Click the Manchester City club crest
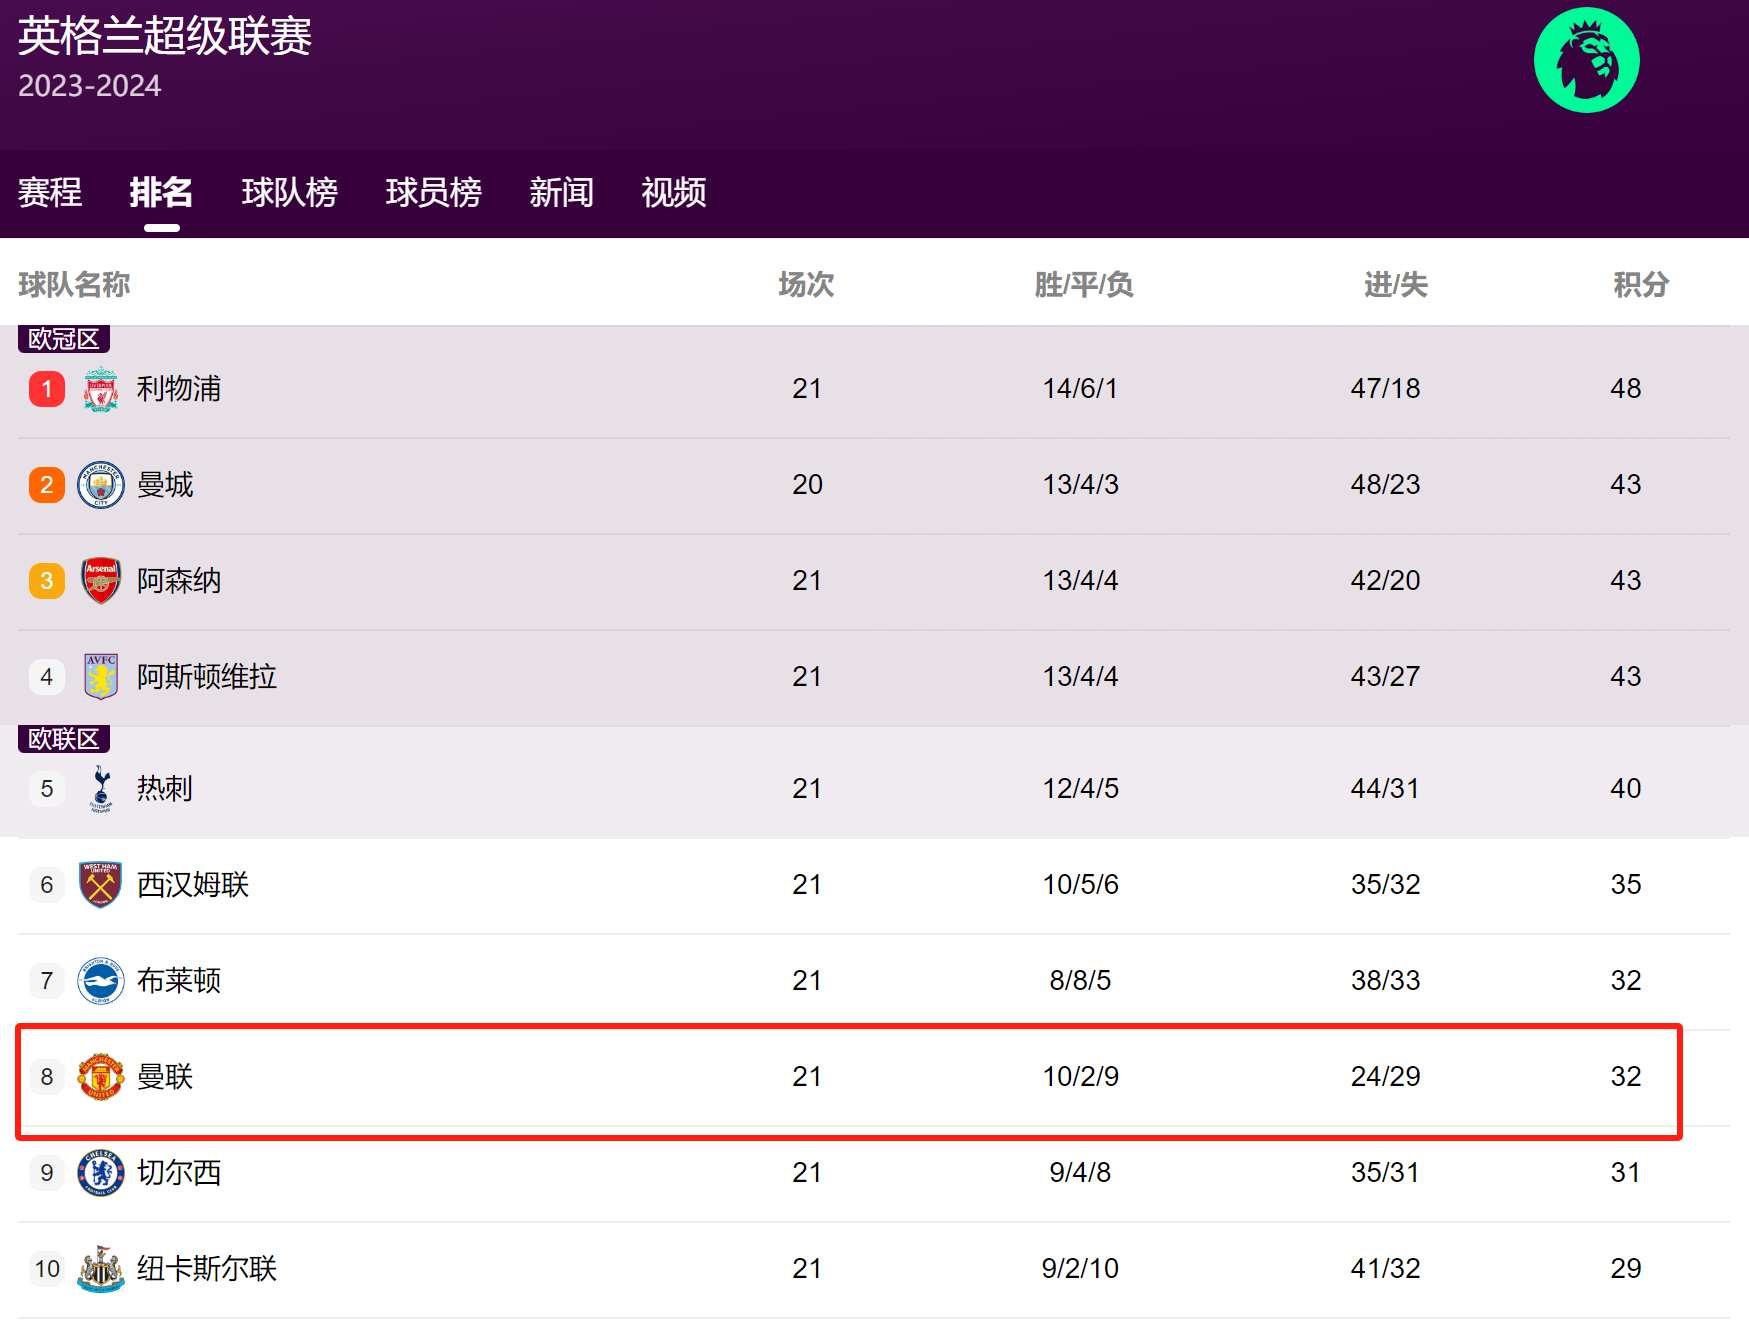1749x1325 pixels. pyautogui.click(x=101, y=485)
